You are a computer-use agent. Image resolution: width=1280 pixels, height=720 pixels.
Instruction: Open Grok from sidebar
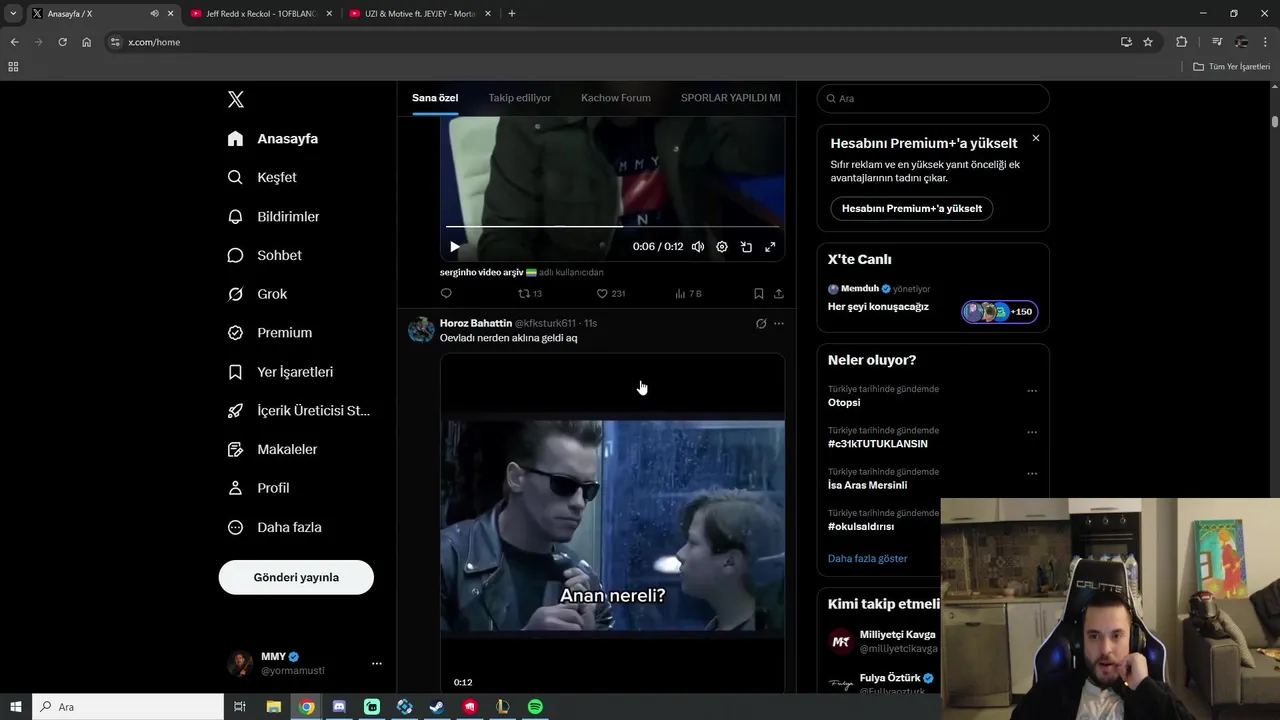coord(258,294)
